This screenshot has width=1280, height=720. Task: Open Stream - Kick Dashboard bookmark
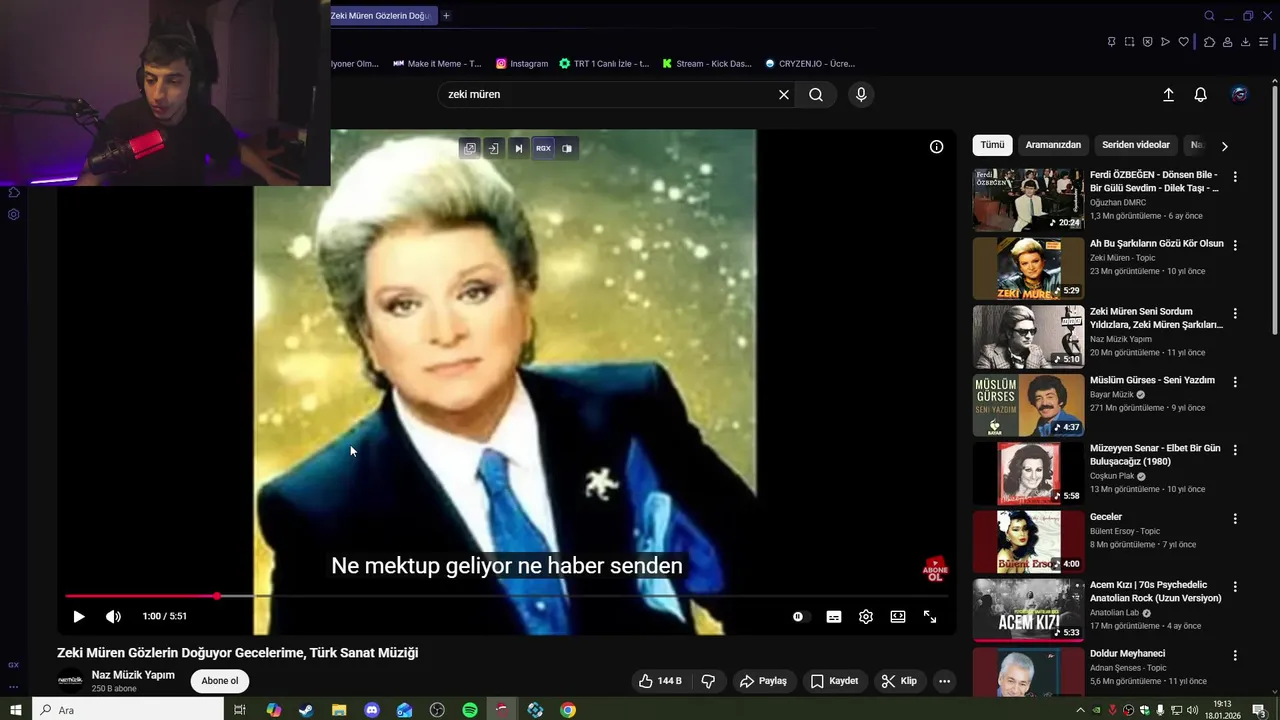pos(707,63)
